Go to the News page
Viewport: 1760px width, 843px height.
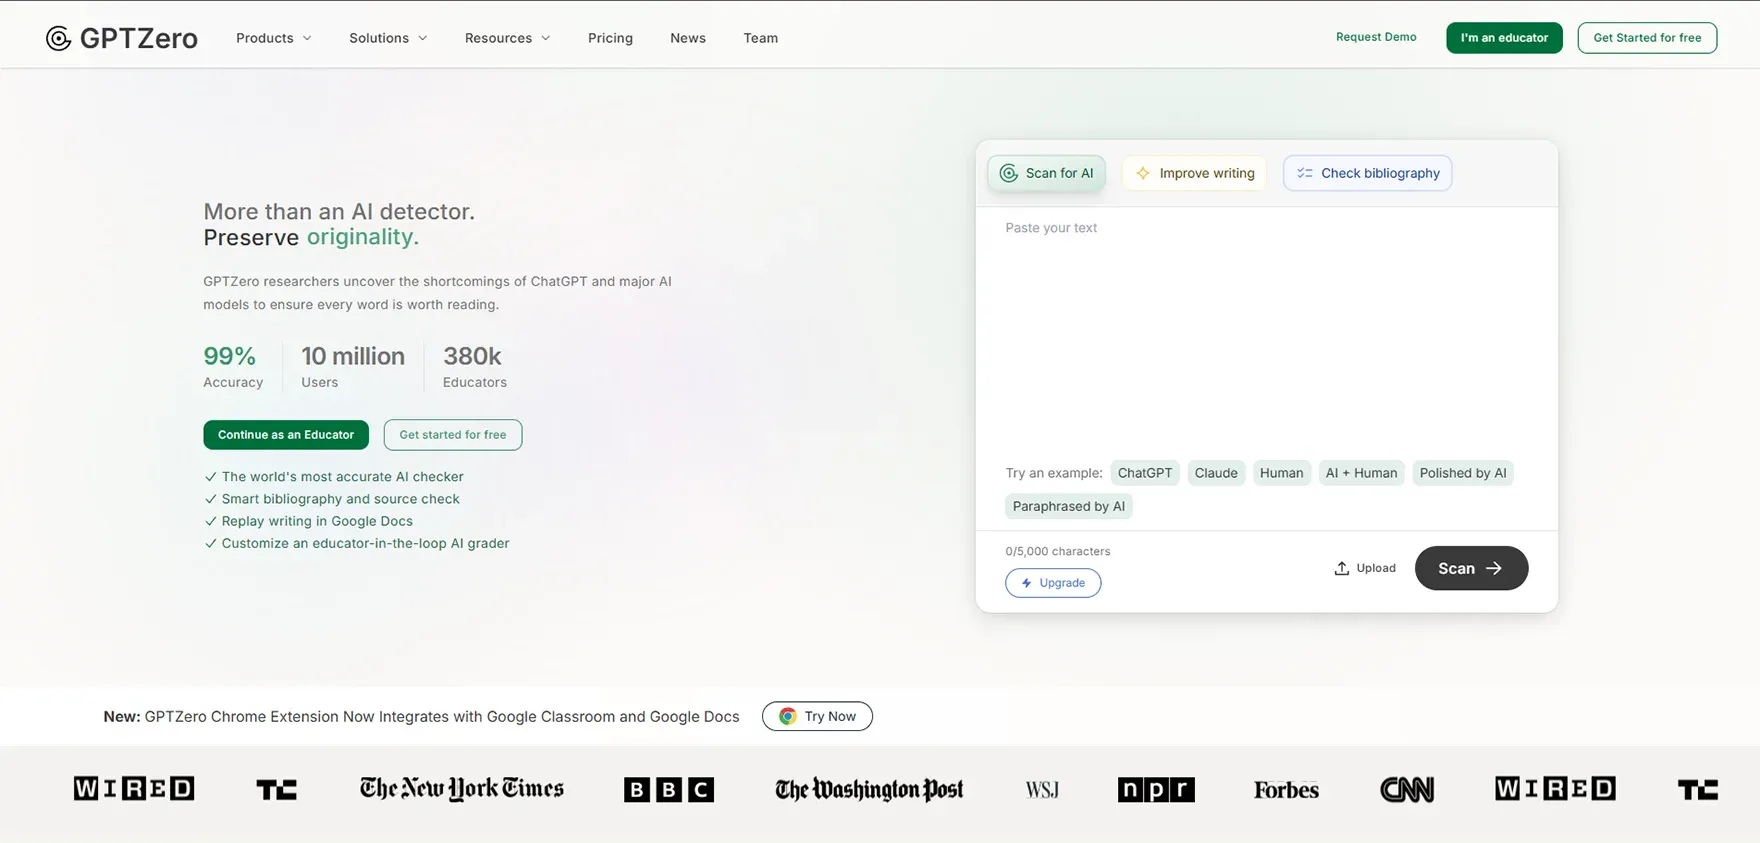tap(688, 38)
